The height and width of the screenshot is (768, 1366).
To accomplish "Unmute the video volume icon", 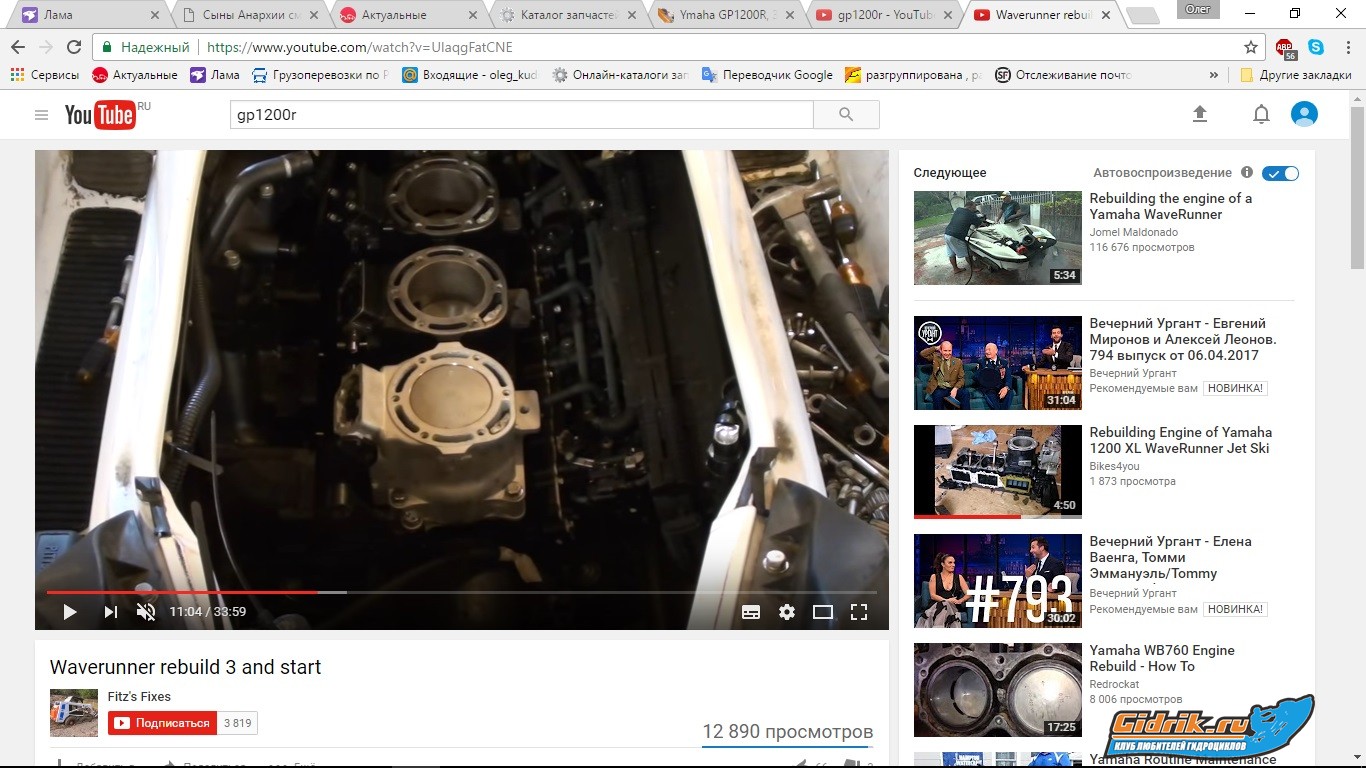I will (146, 612).
